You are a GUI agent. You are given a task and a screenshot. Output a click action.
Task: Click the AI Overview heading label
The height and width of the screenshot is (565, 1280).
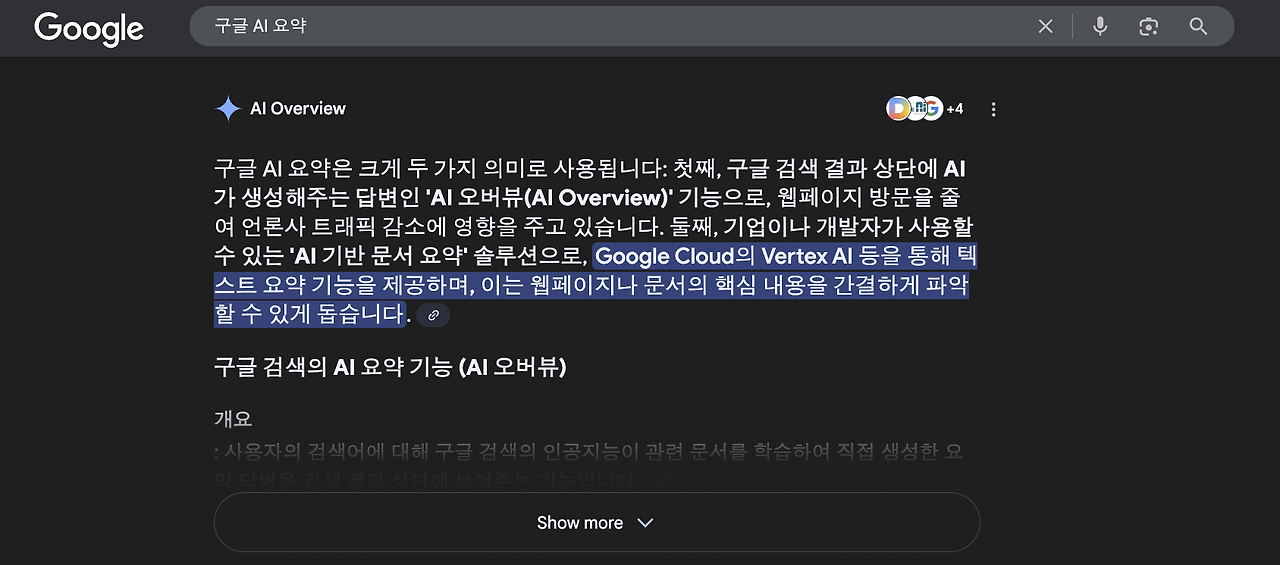pos(298,109)
